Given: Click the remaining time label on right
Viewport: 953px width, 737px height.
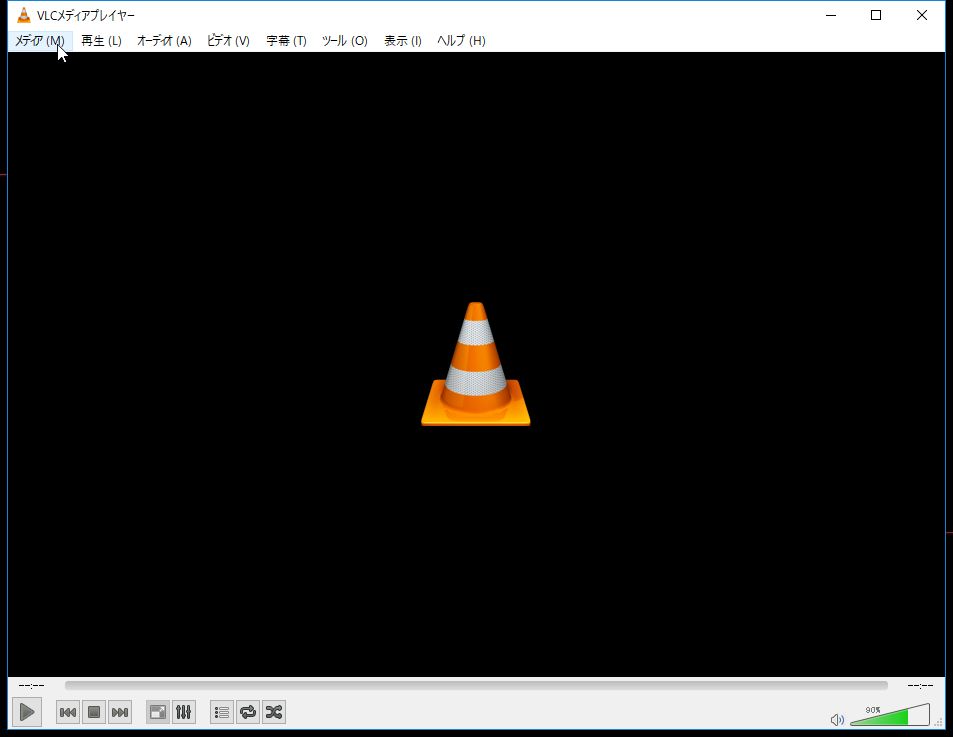Looking at the screenshot, I should click(x=919, y=686).
